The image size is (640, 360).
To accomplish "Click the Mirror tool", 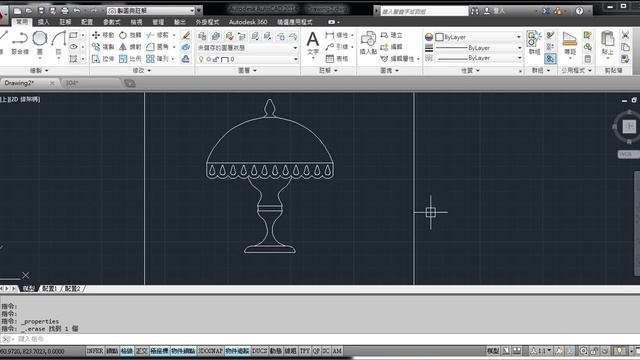I will [130, 47].
